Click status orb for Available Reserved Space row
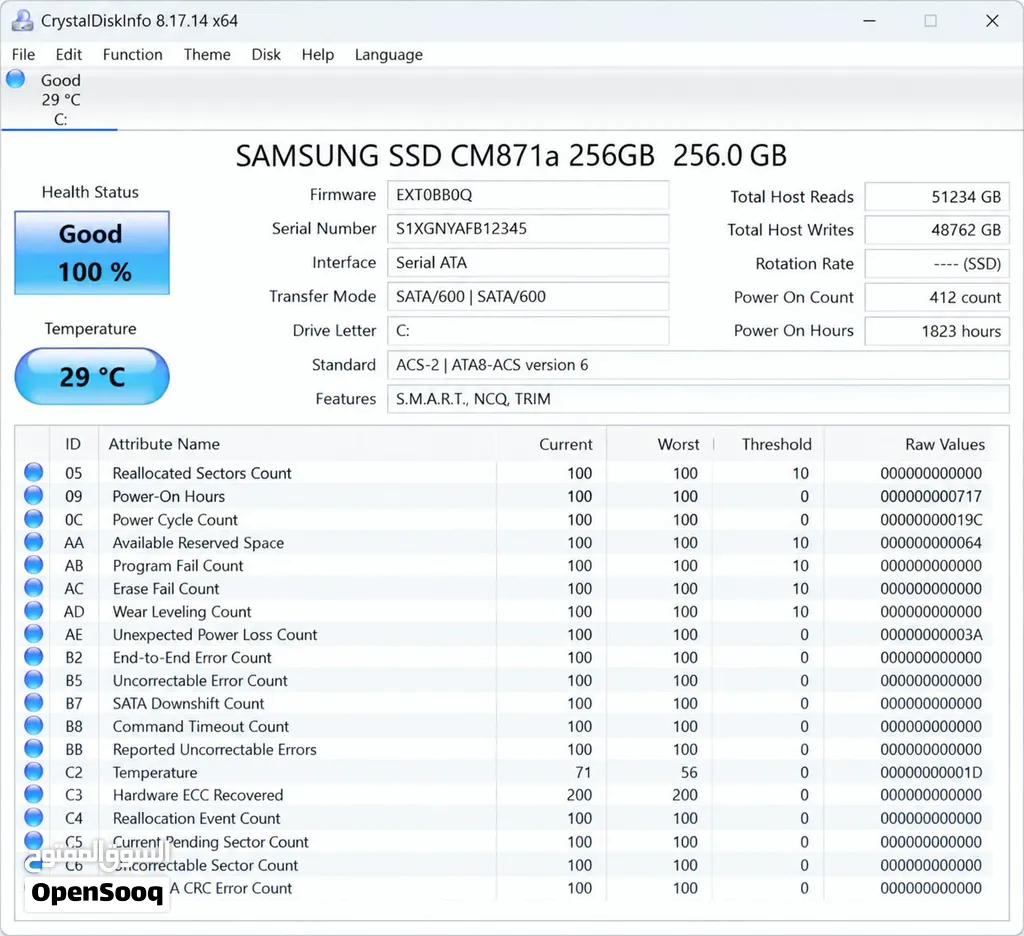The height and width of the screenshot is (936, 1024). [33, 541]
